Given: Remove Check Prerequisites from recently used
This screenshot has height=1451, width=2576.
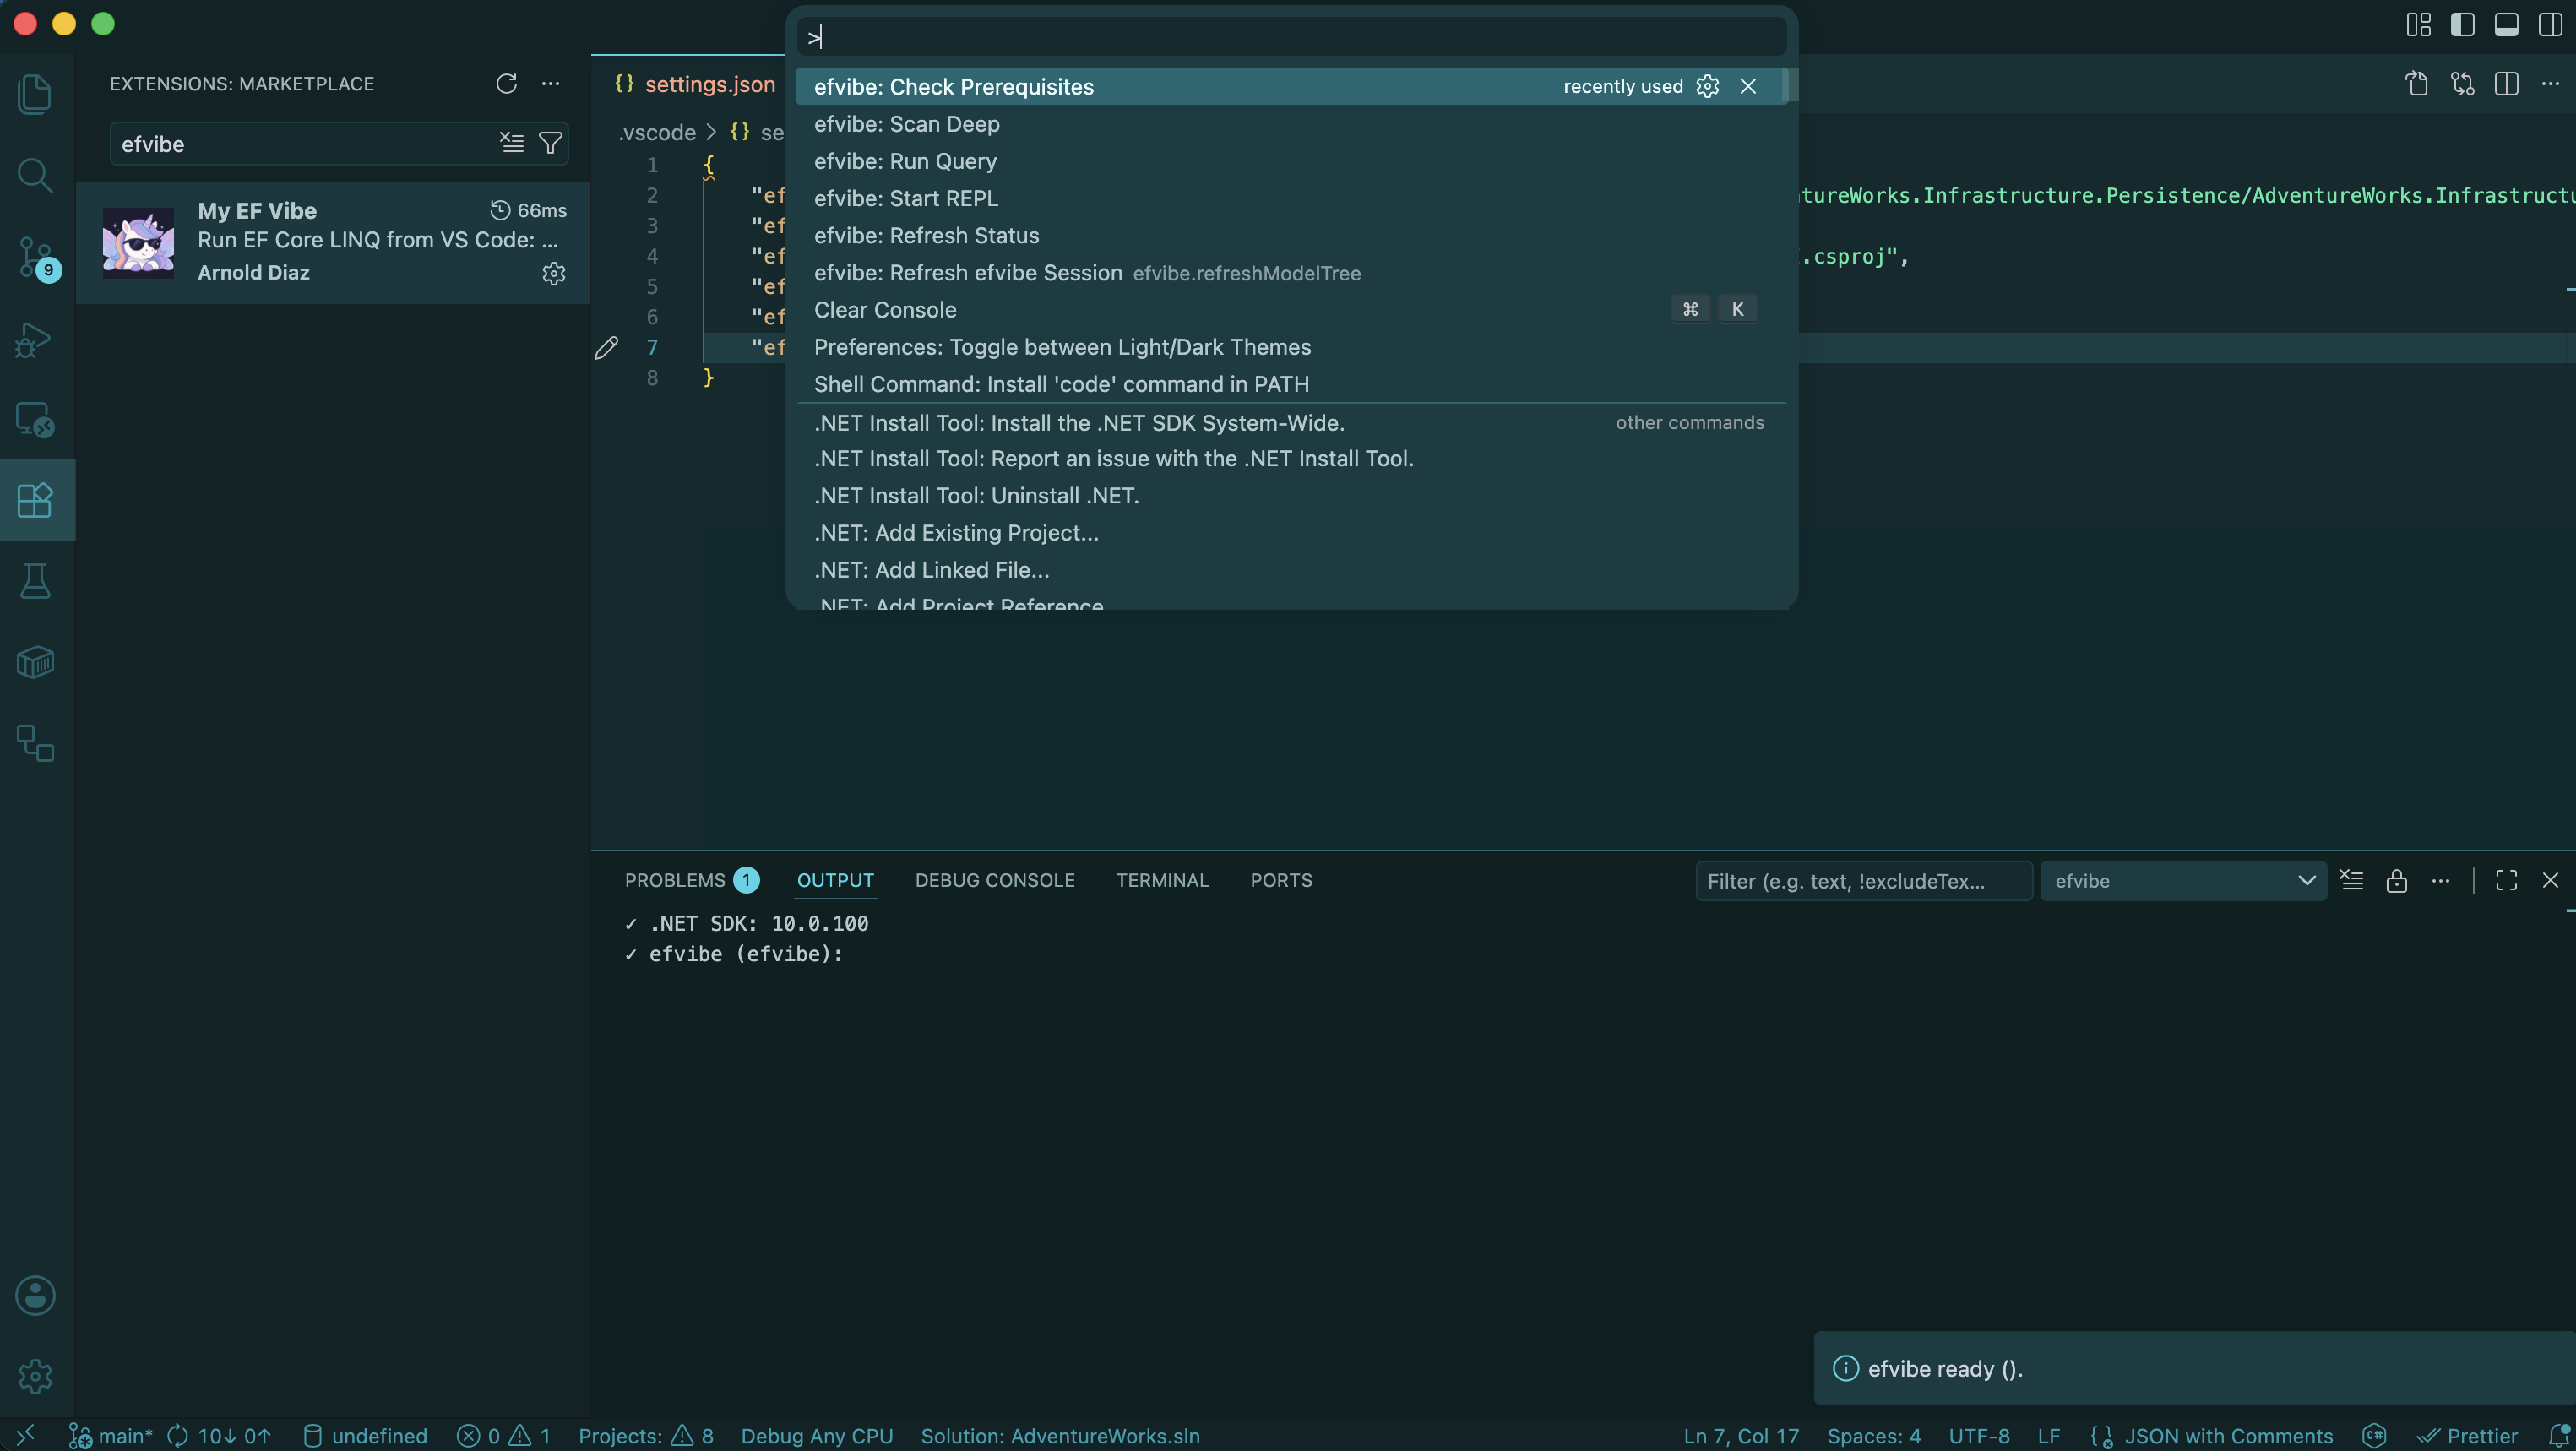Looking at the screenshot, I should (x=1748, y=86).
